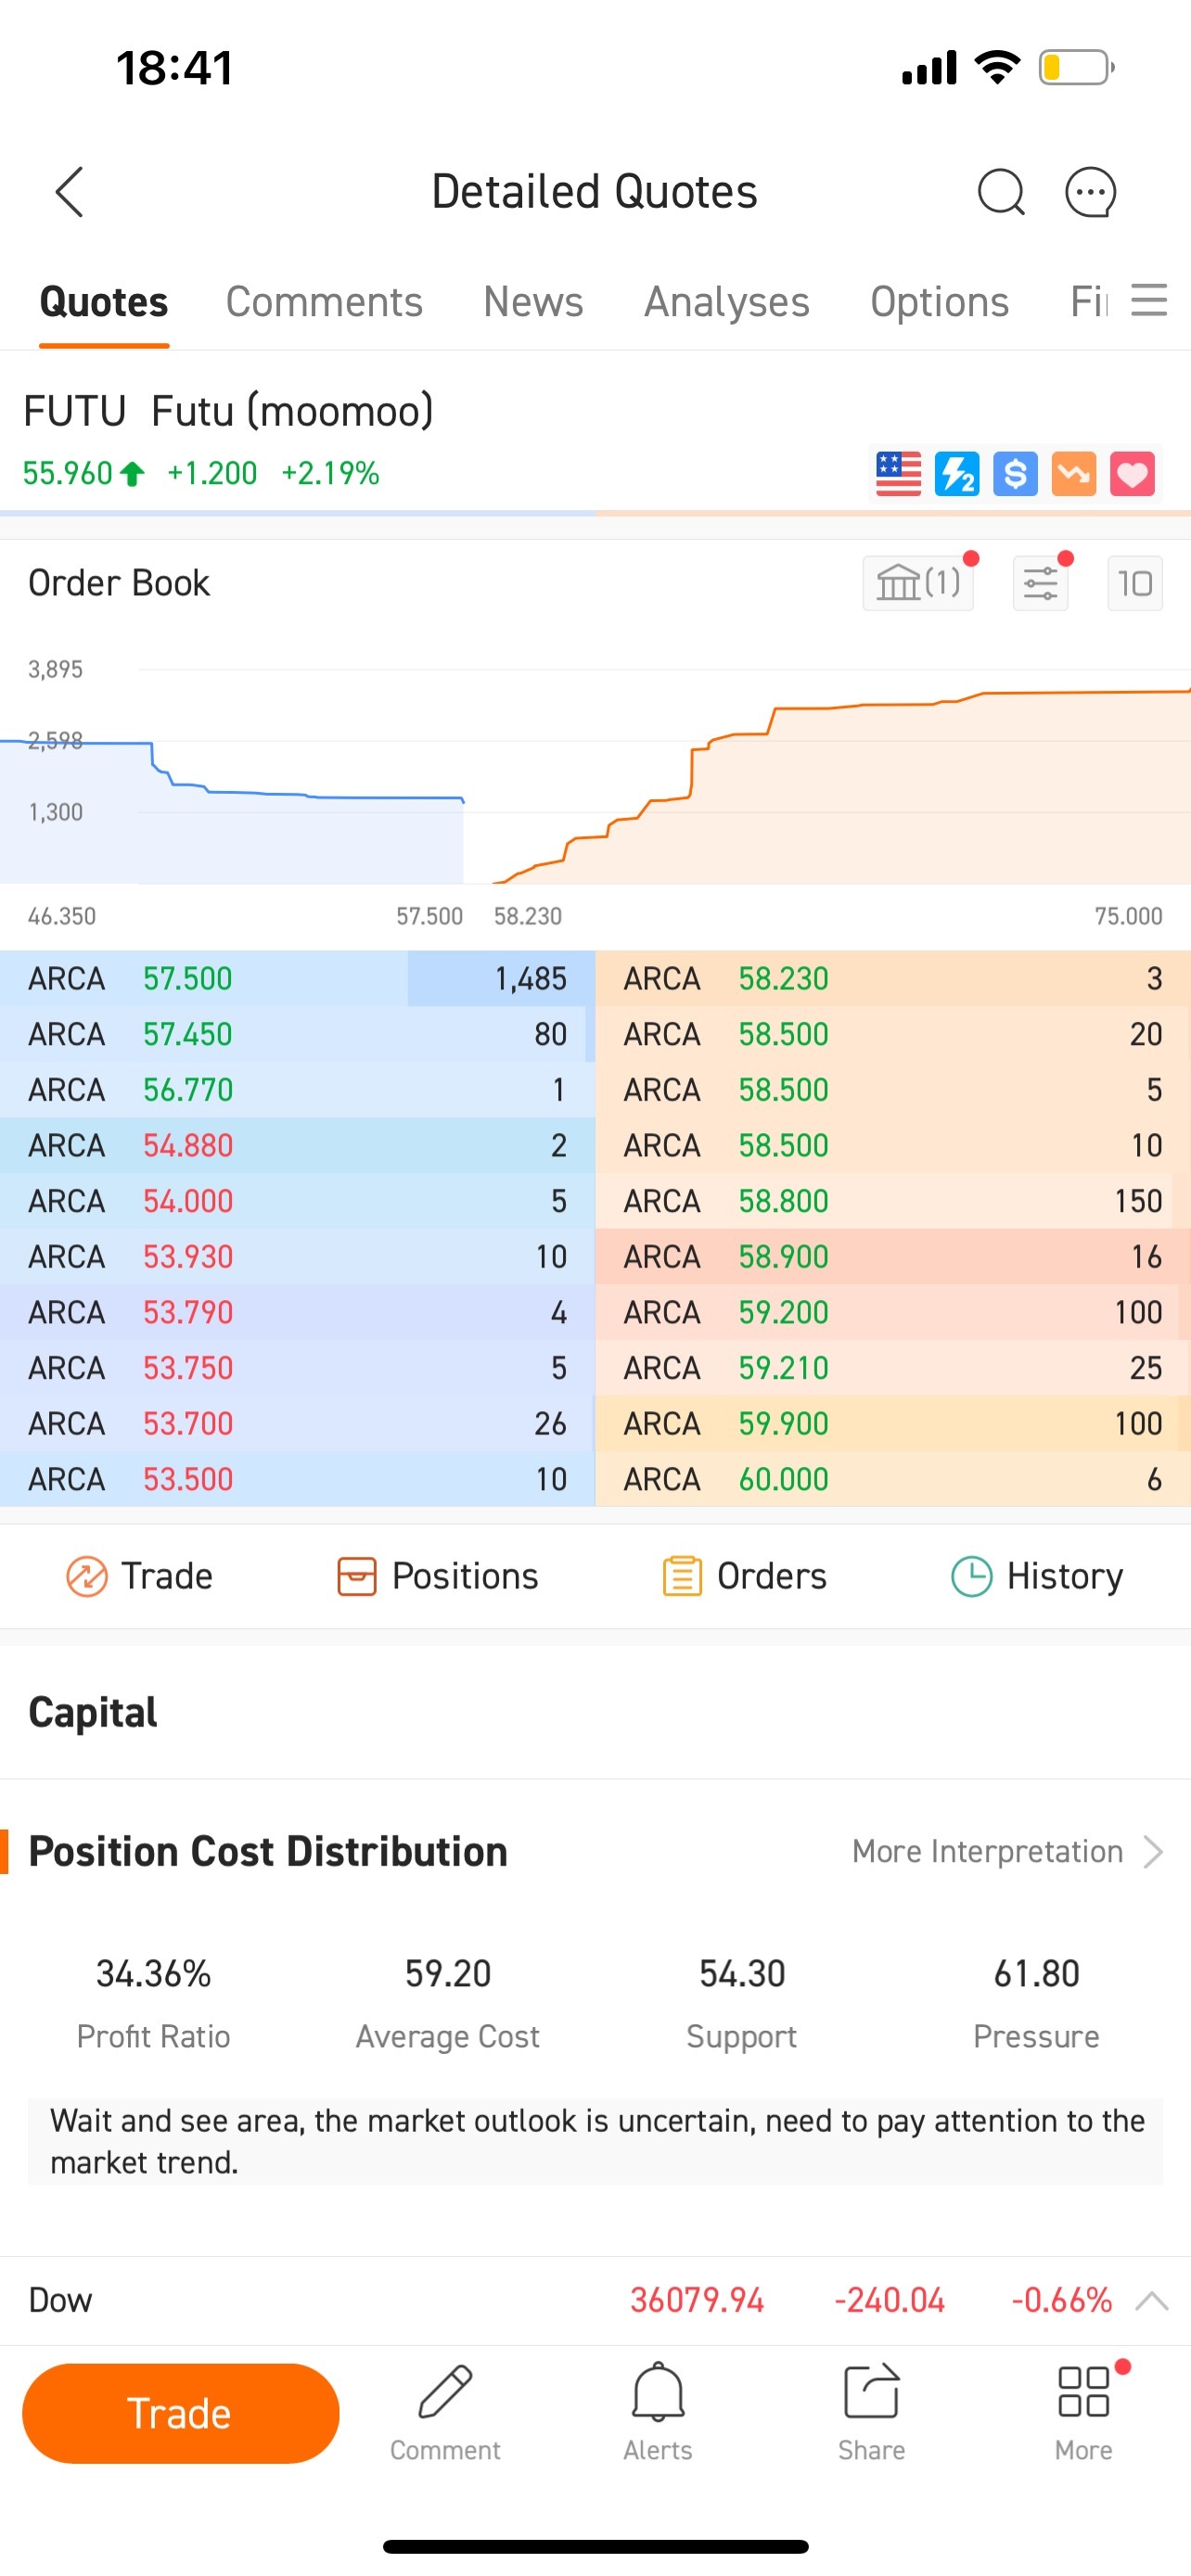Screen dimensions: 1191x2576
Task: Select bid price 53.700
Action: click(x=187, y=1423)
